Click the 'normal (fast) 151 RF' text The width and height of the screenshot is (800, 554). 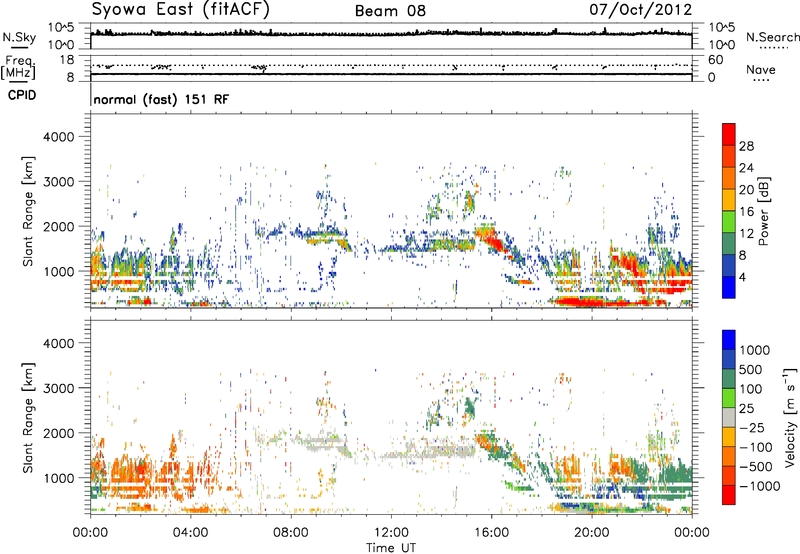[x=161, y=99]
